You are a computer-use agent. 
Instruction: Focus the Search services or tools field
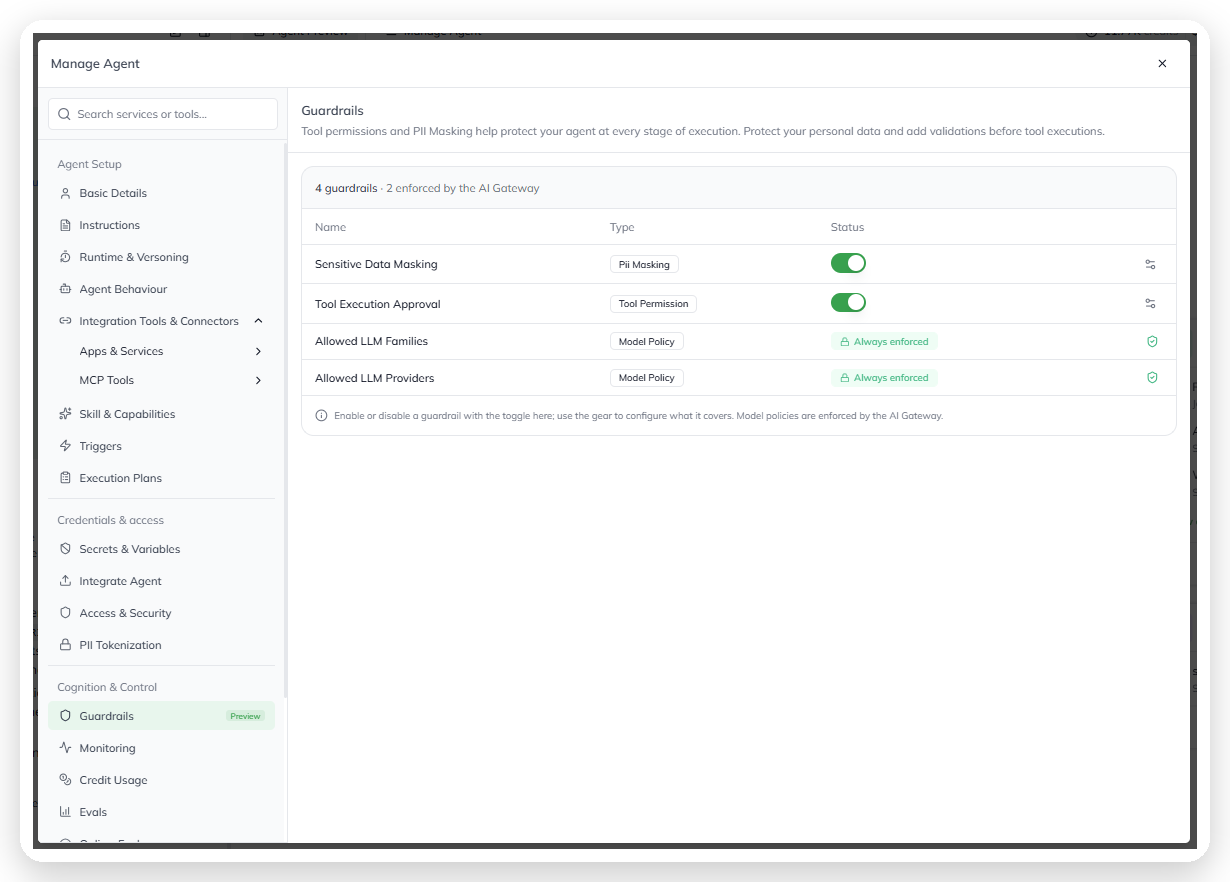coord(163,114)
